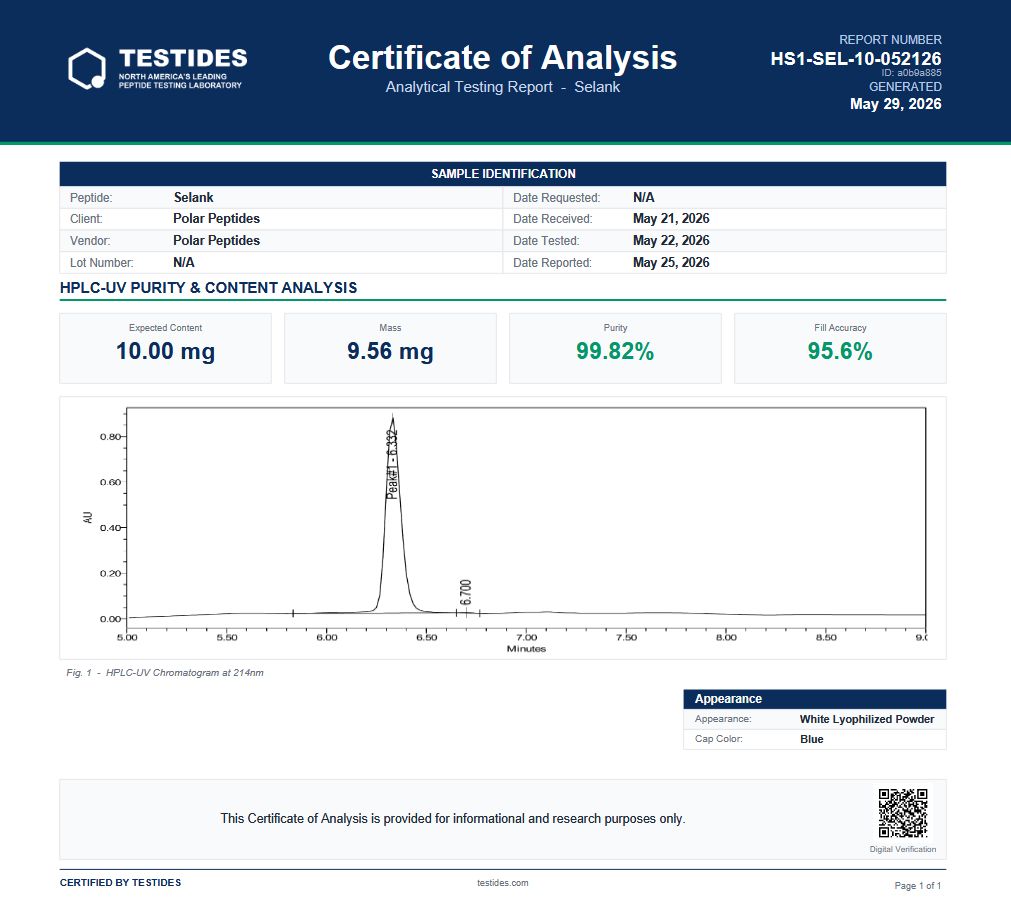This screenshot has height=919, width=1011.
Task: Click the Page 1 of 1 indicator
Action: click(x=918, y=885)
